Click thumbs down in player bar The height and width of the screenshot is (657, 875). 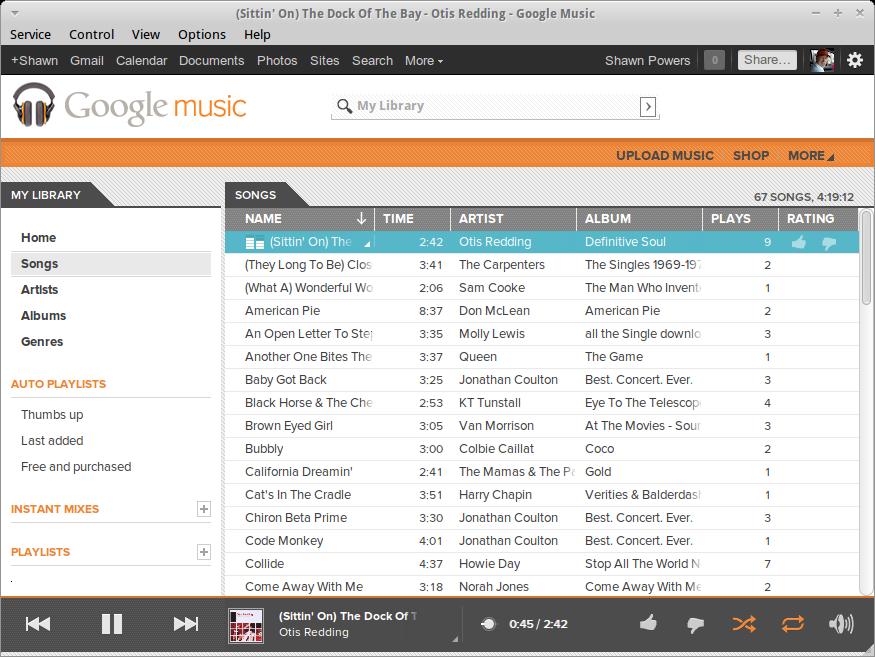[696, 624]
